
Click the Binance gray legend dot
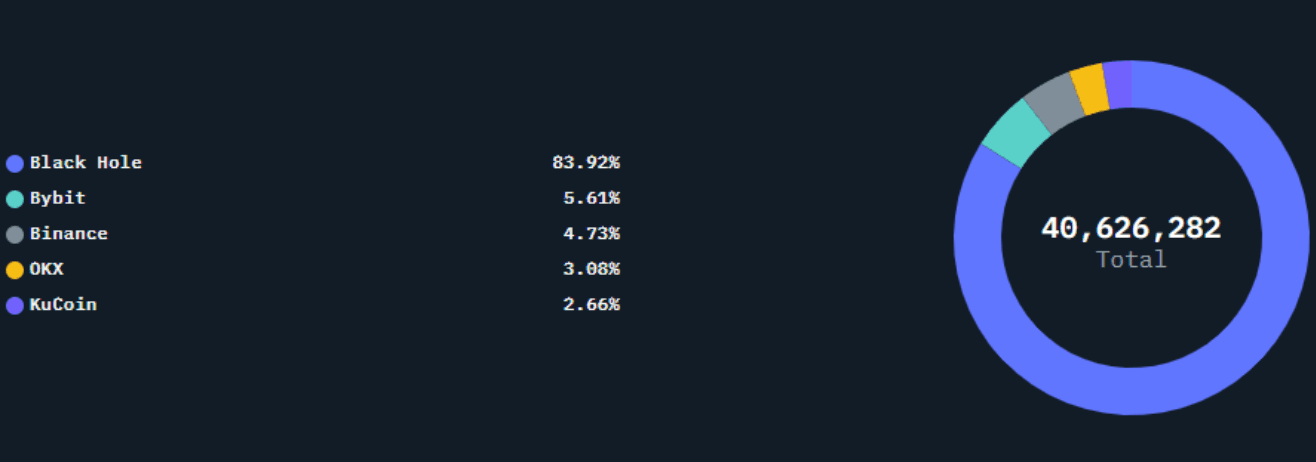coord(15,234)
